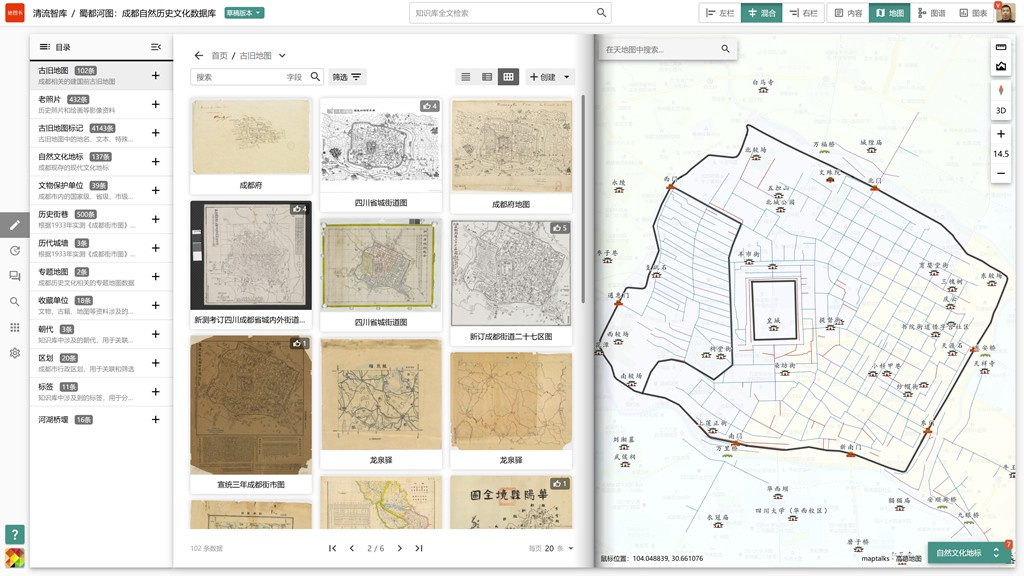This screenshot has height=576, width=1024.
Task: Collapse the 目录 directory panel
Action: [156, 47]
